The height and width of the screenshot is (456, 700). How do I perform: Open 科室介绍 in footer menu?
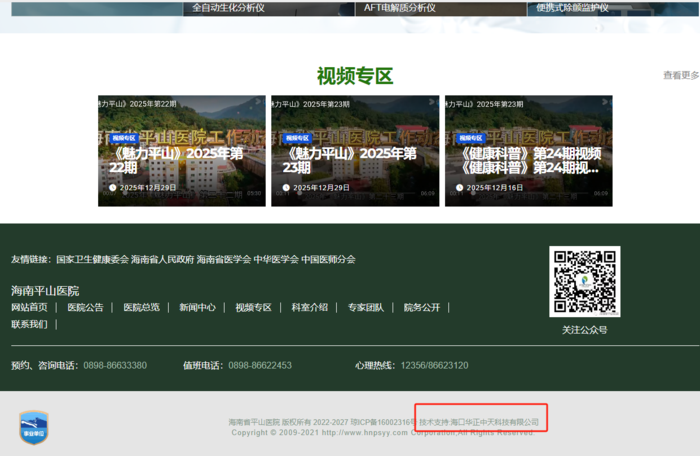tap(309, 307)
